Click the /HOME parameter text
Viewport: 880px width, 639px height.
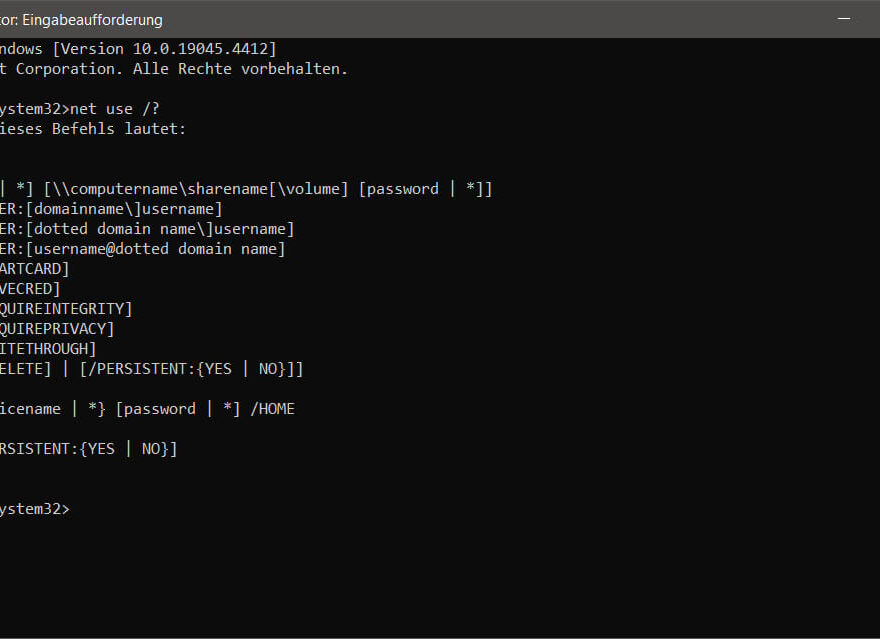point(272,409)
